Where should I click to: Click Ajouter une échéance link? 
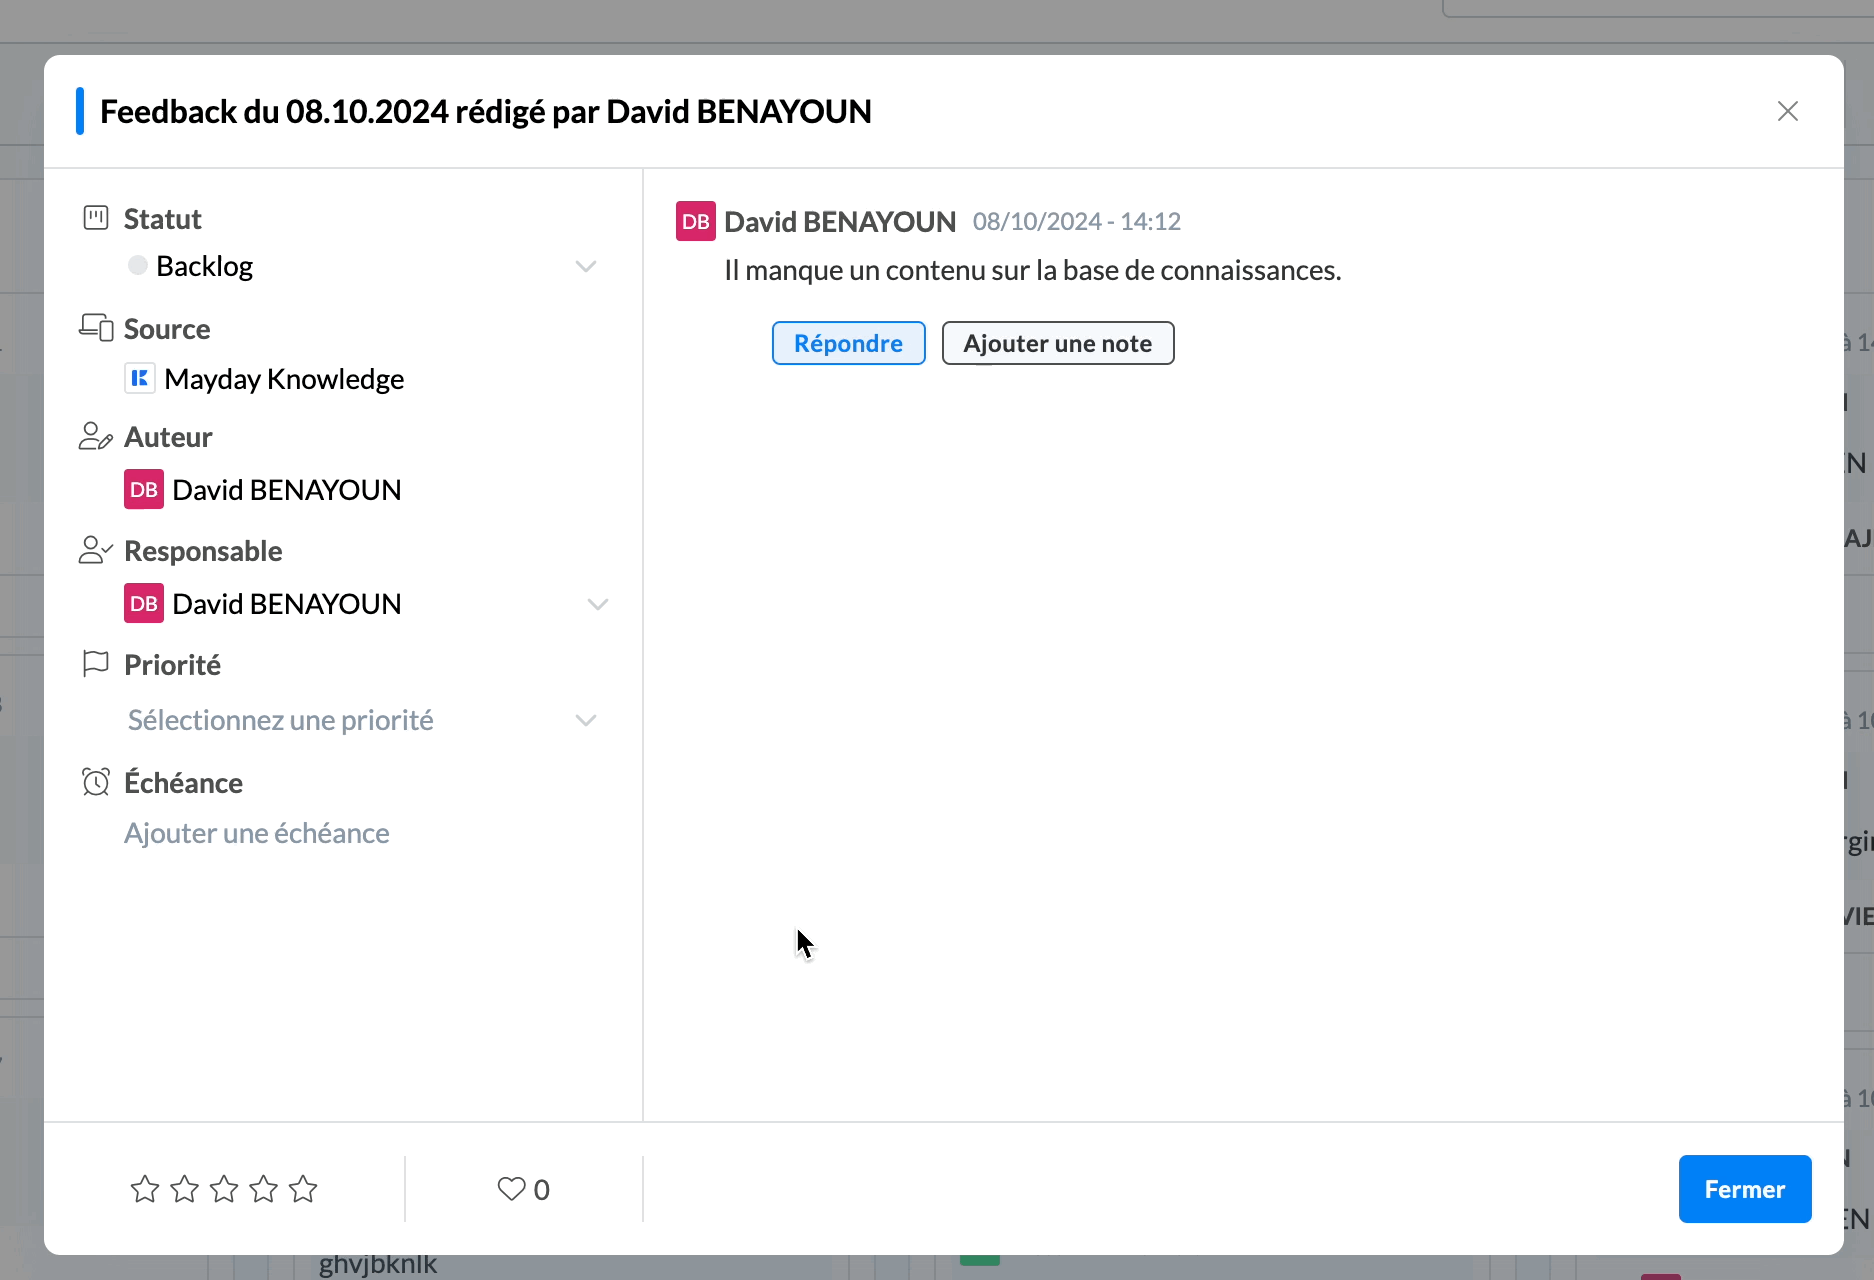[256, 832]
